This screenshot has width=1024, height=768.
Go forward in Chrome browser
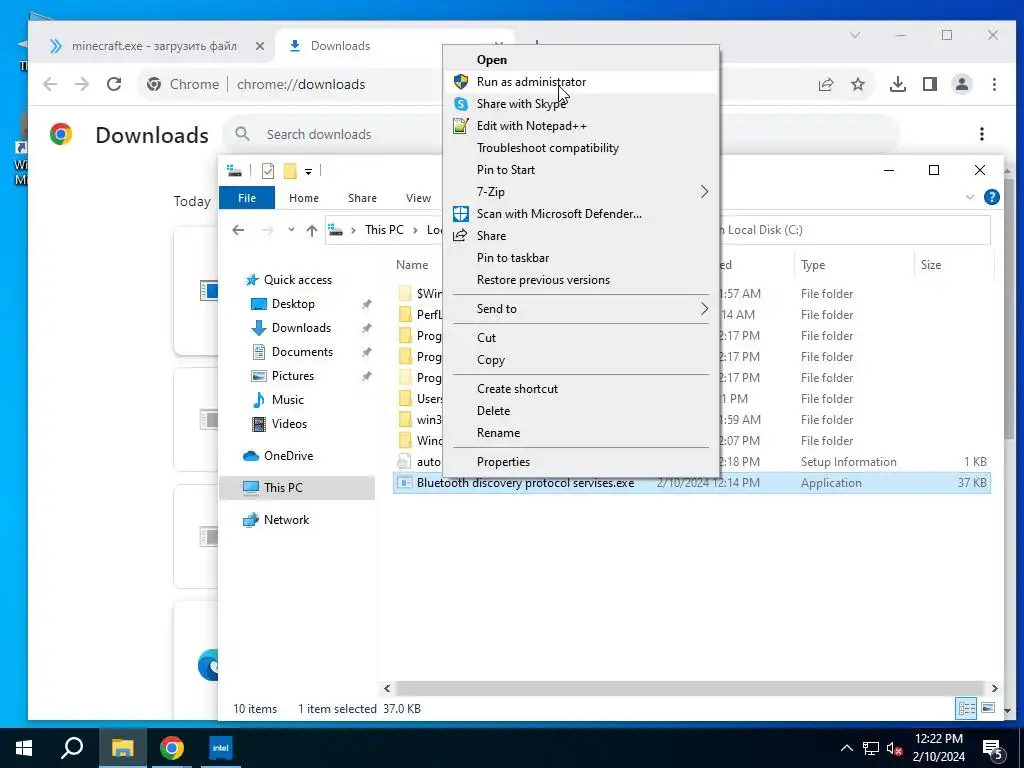pyautogui.click(x=82, y=84)
